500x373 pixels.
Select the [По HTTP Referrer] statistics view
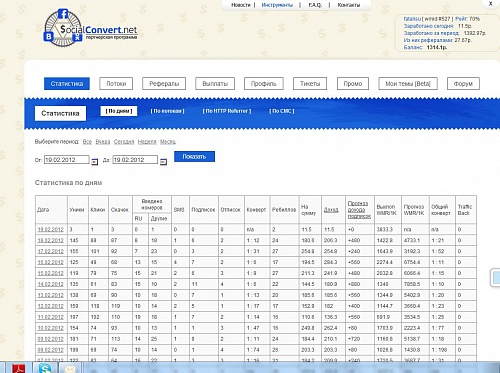tap(227, 111)
